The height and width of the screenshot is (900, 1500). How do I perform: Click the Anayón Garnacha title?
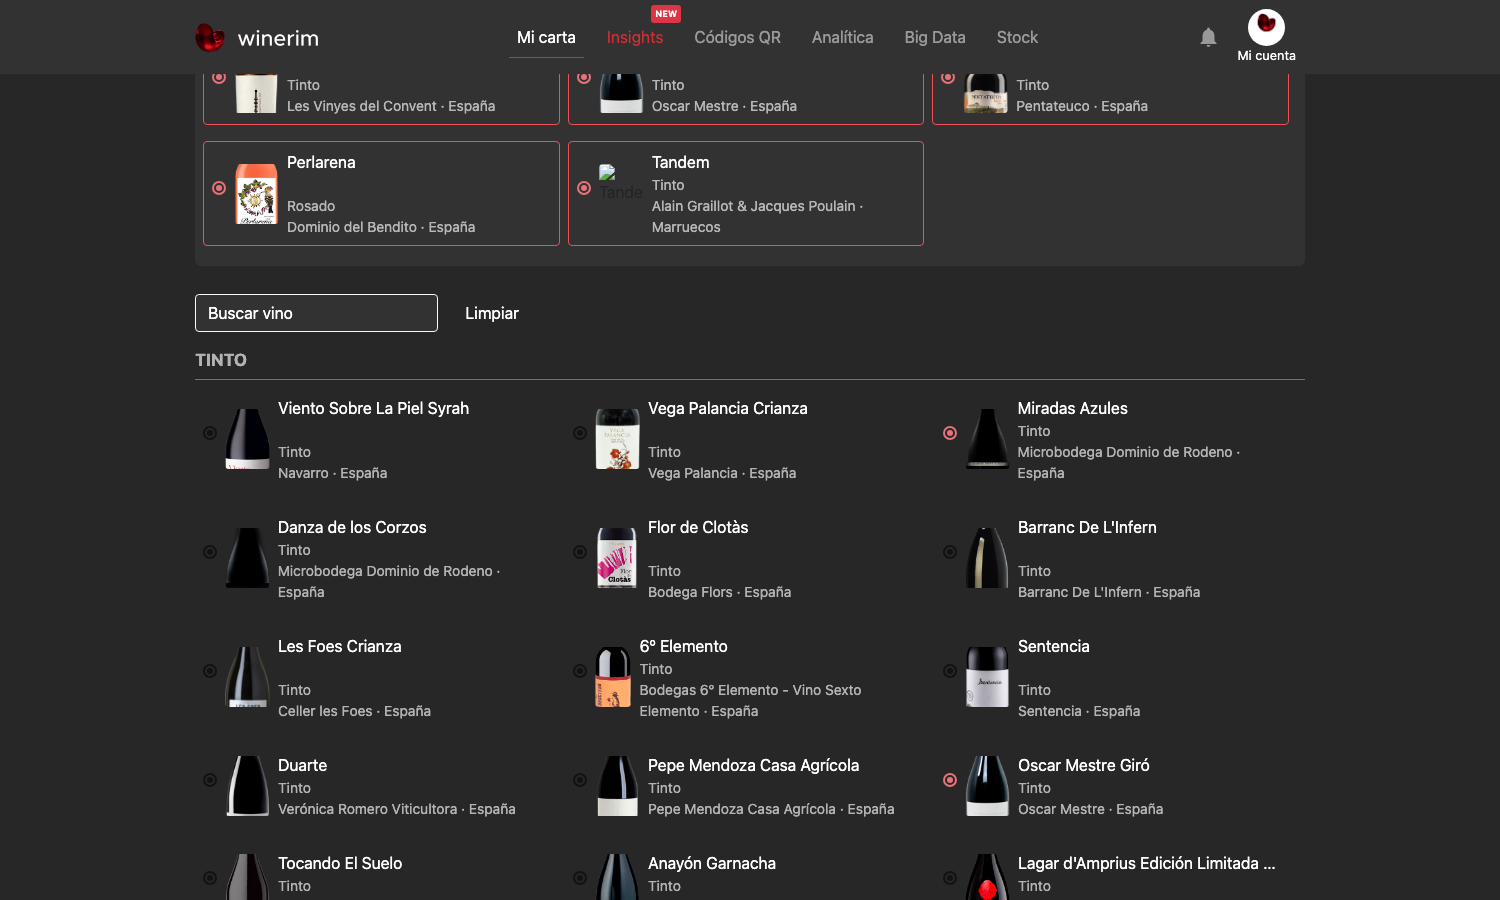tap(712, 863)
